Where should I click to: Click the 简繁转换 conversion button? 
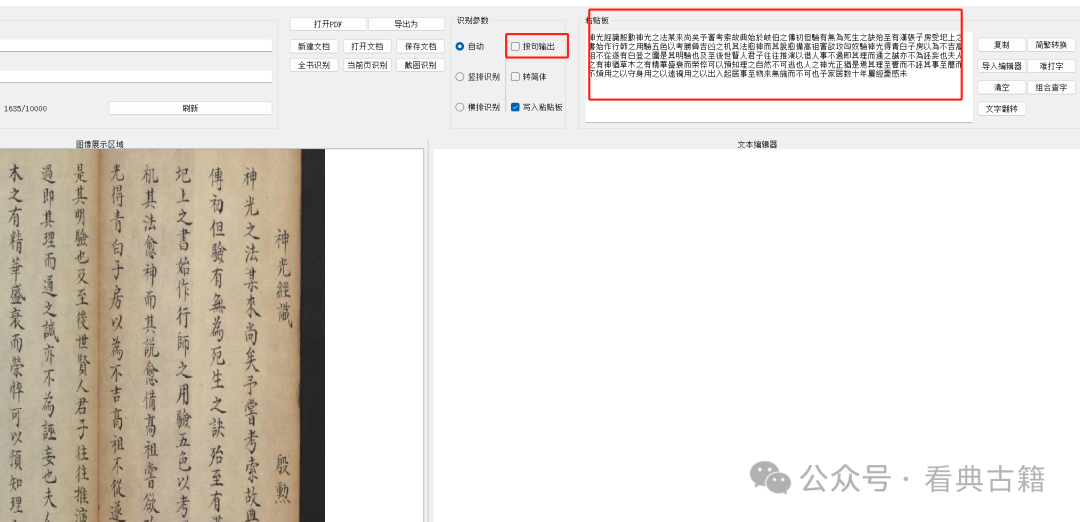tap(1052, 45)
